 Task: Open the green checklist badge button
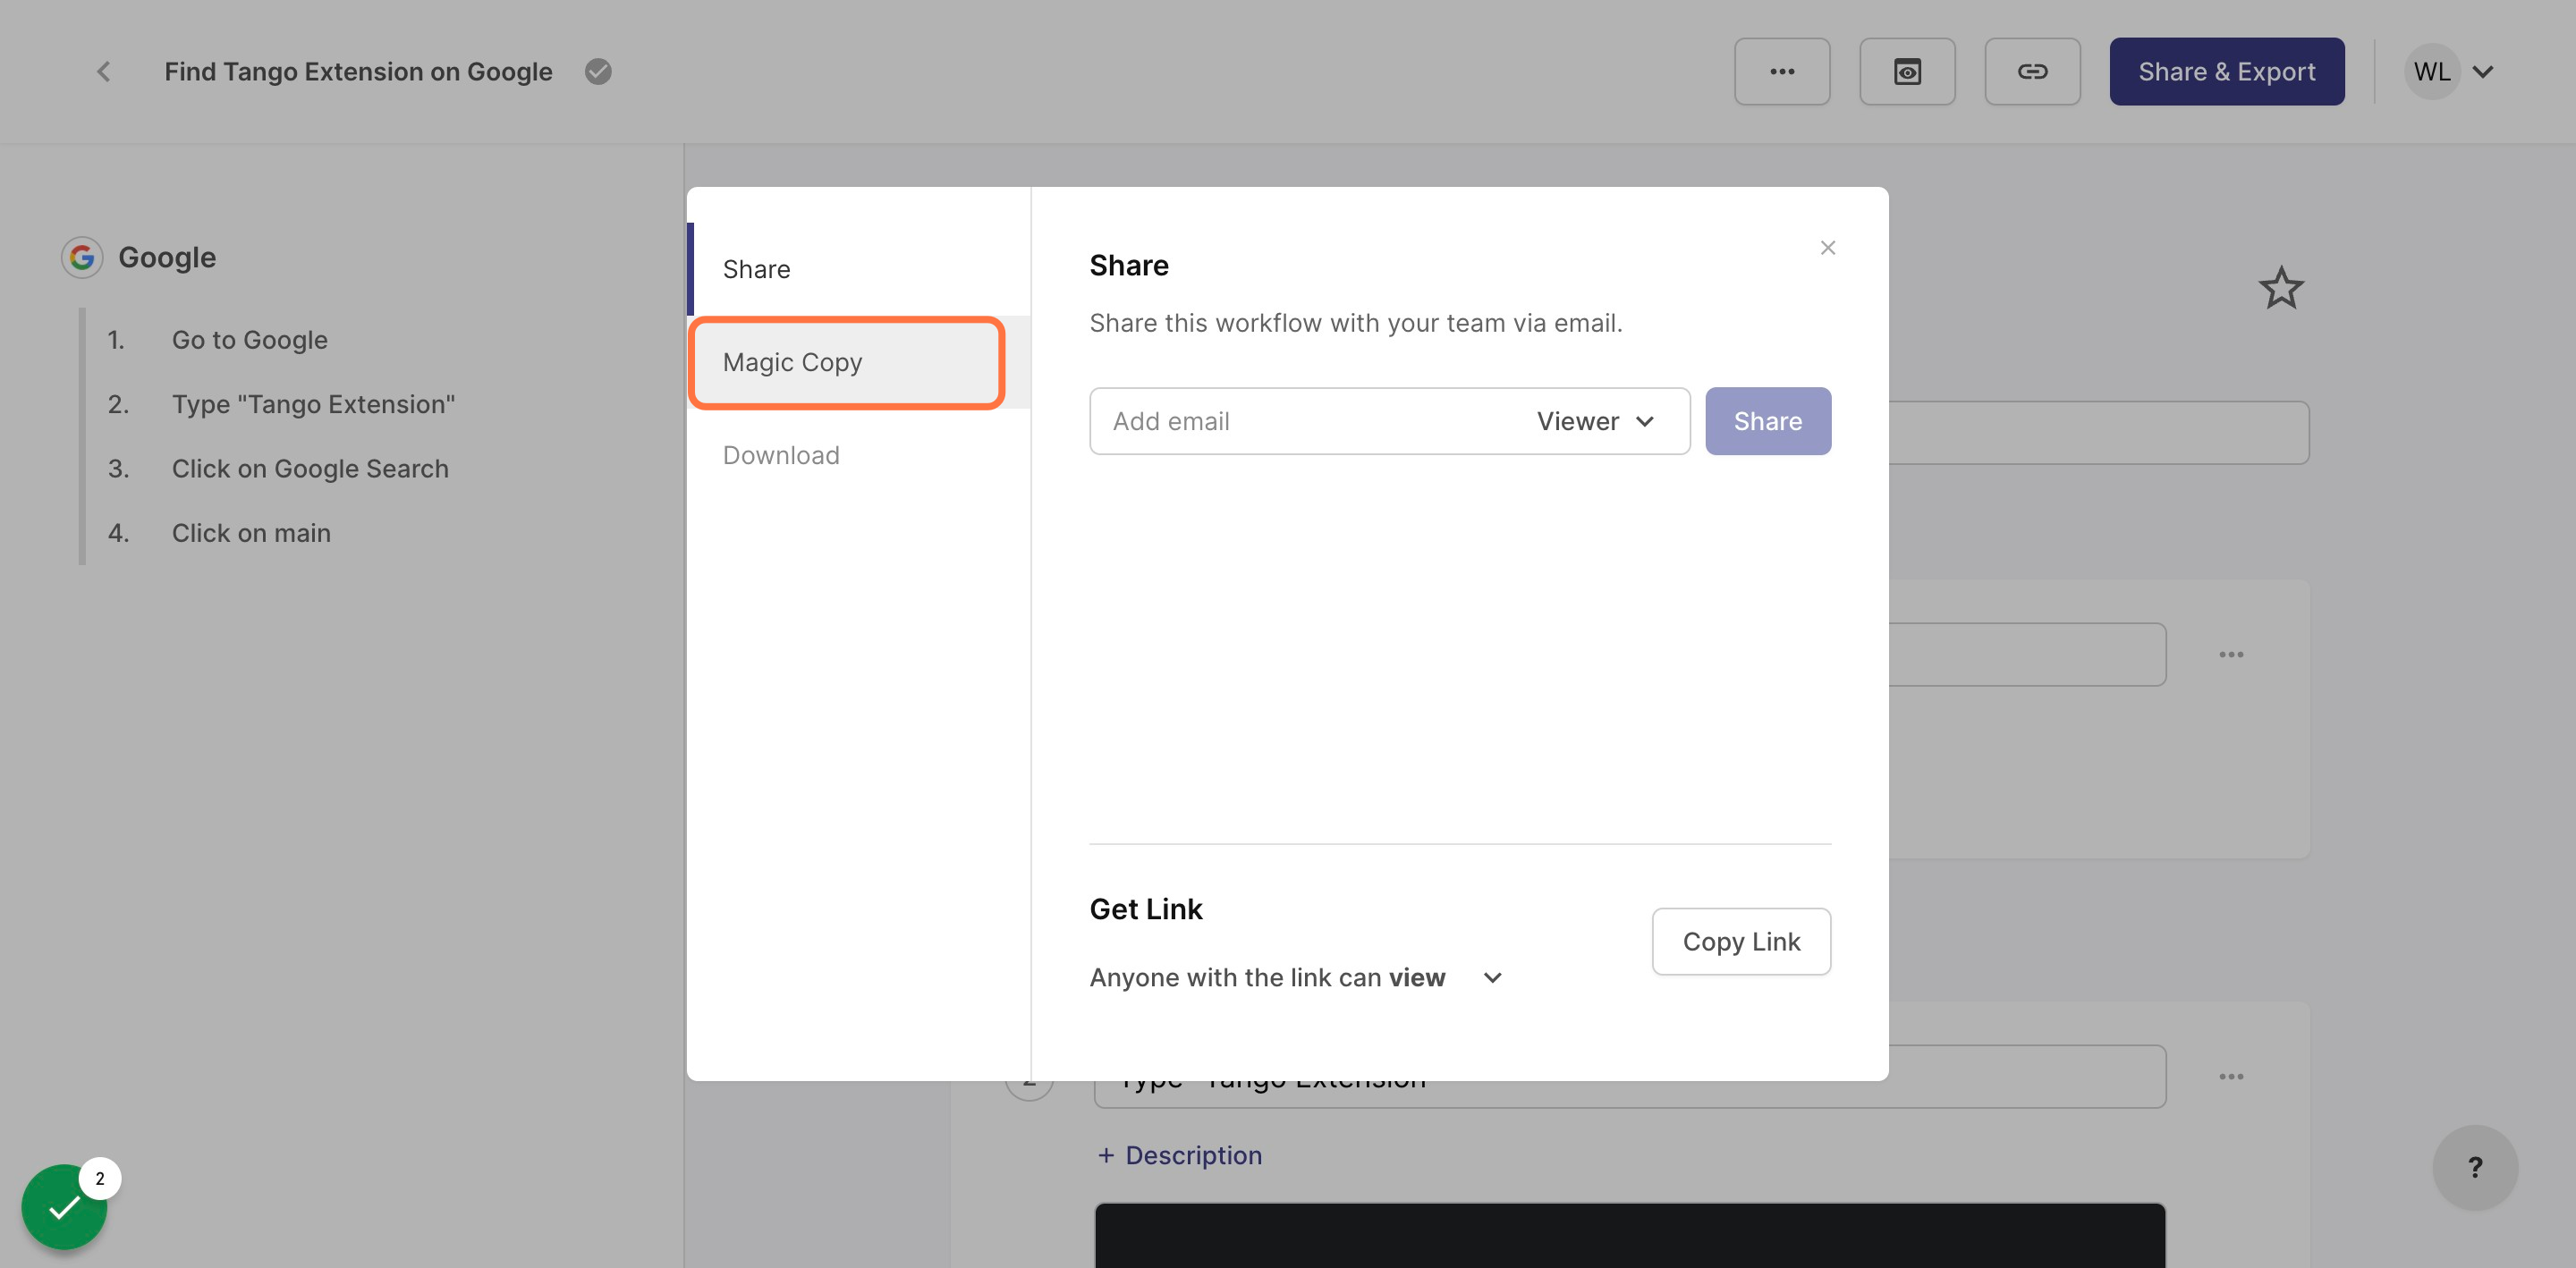click(x=65, y=1207)
